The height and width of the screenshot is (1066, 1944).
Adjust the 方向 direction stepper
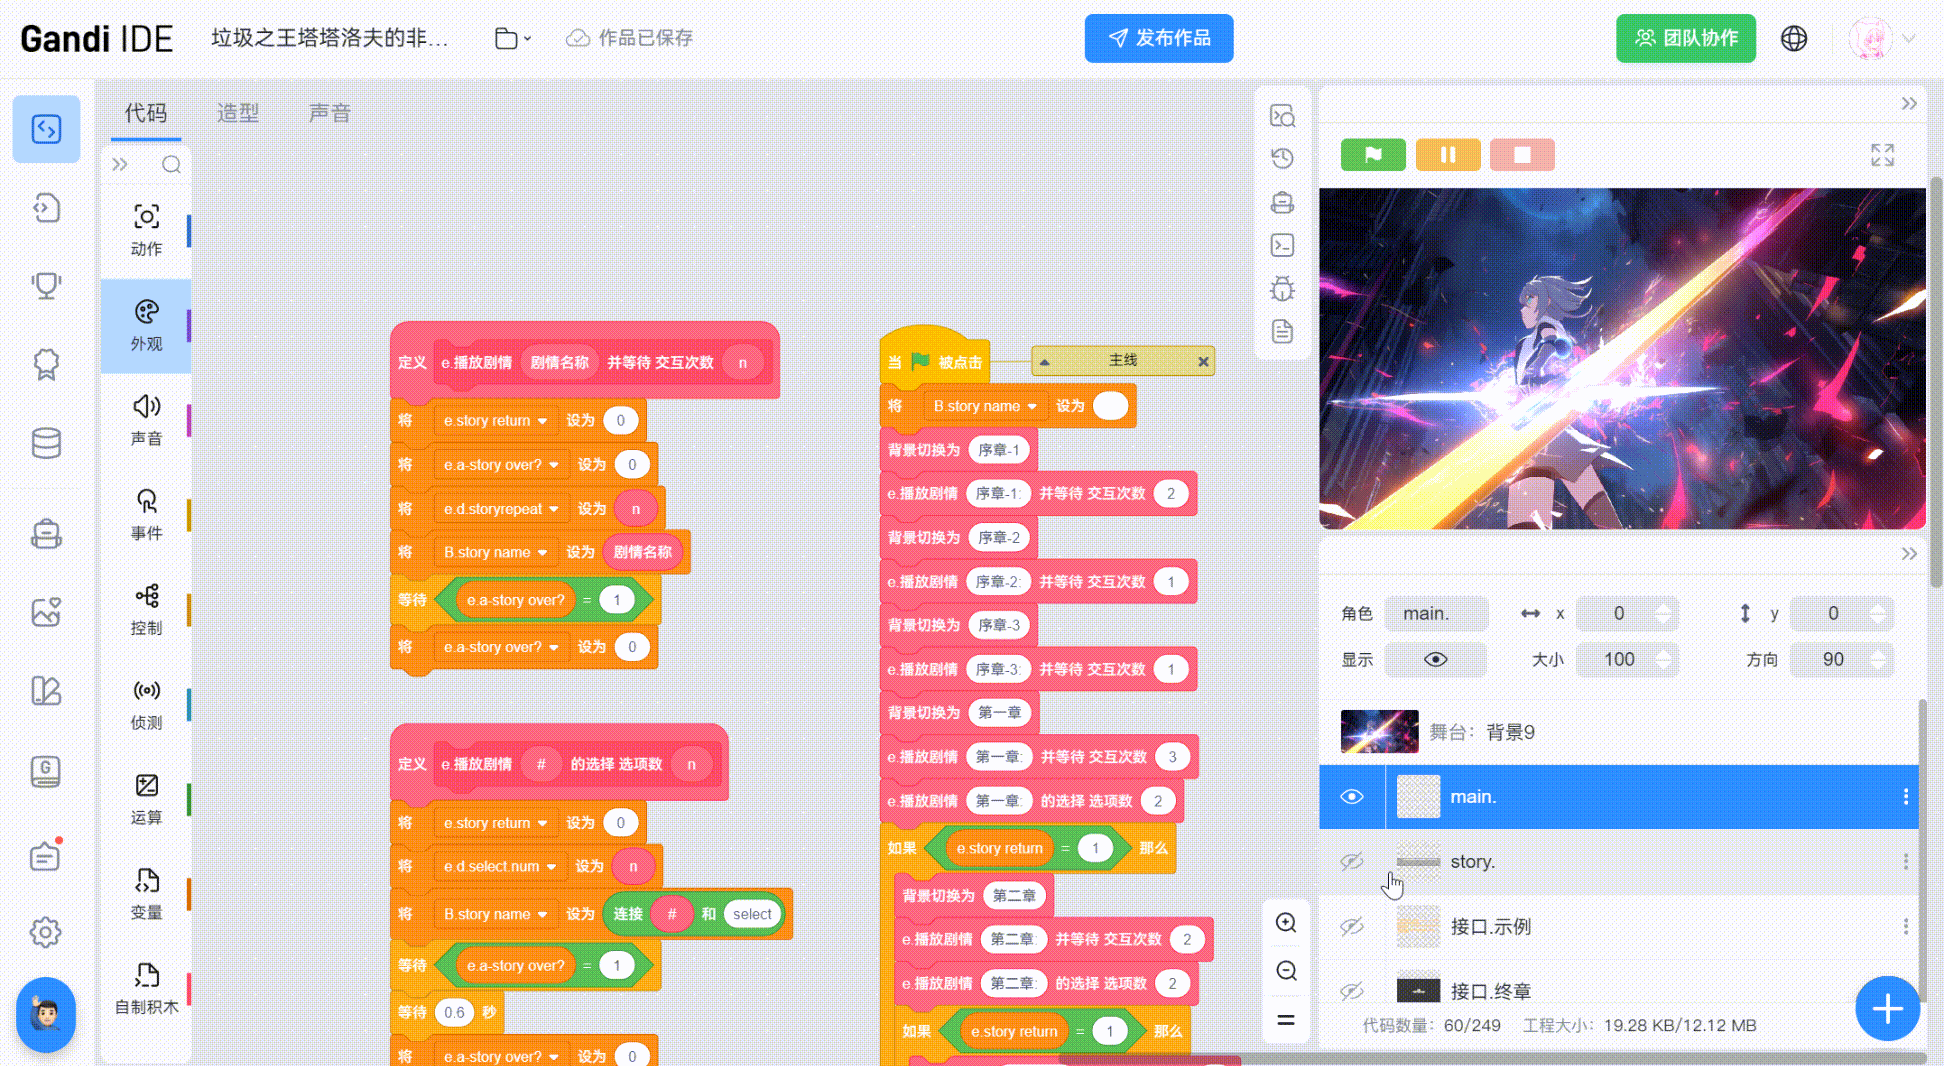[1877, 659]
